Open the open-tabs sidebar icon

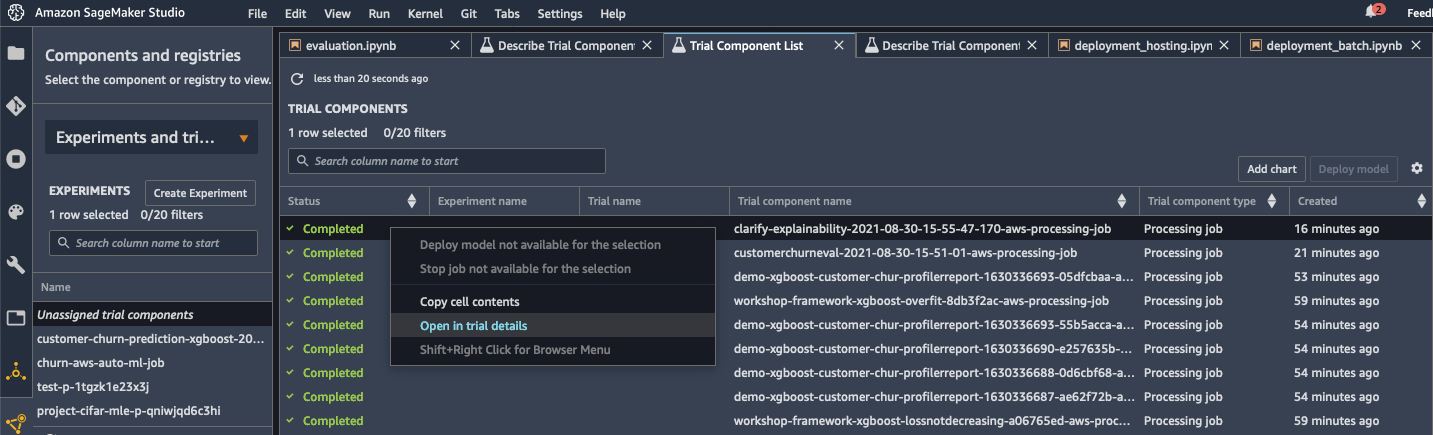16,318
